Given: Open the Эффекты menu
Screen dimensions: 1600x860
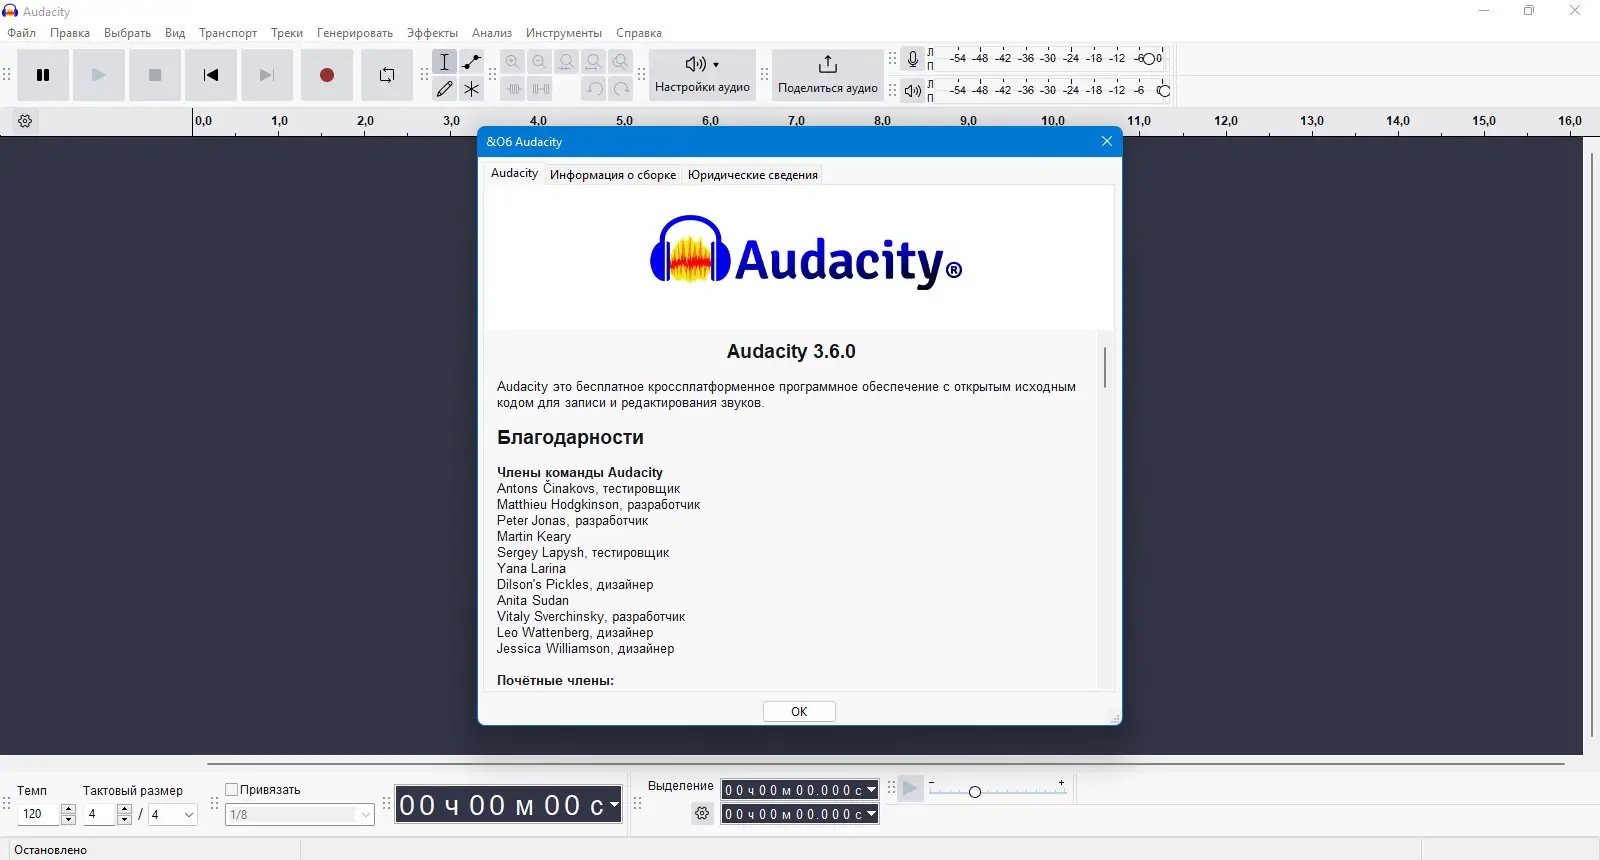Looking at the screenshot, I should pyautogui.click(x=432, y=33).
